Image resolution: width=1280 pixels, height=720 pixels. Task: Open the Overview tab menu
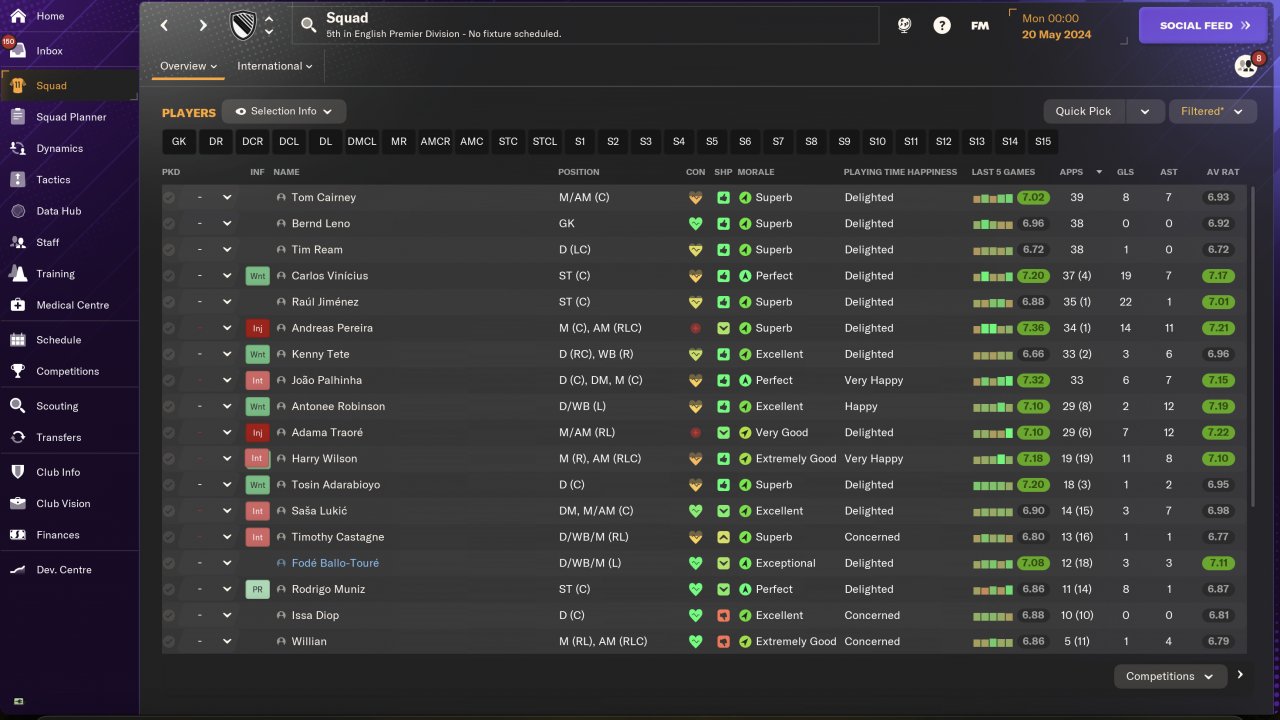tap(188, 66)
